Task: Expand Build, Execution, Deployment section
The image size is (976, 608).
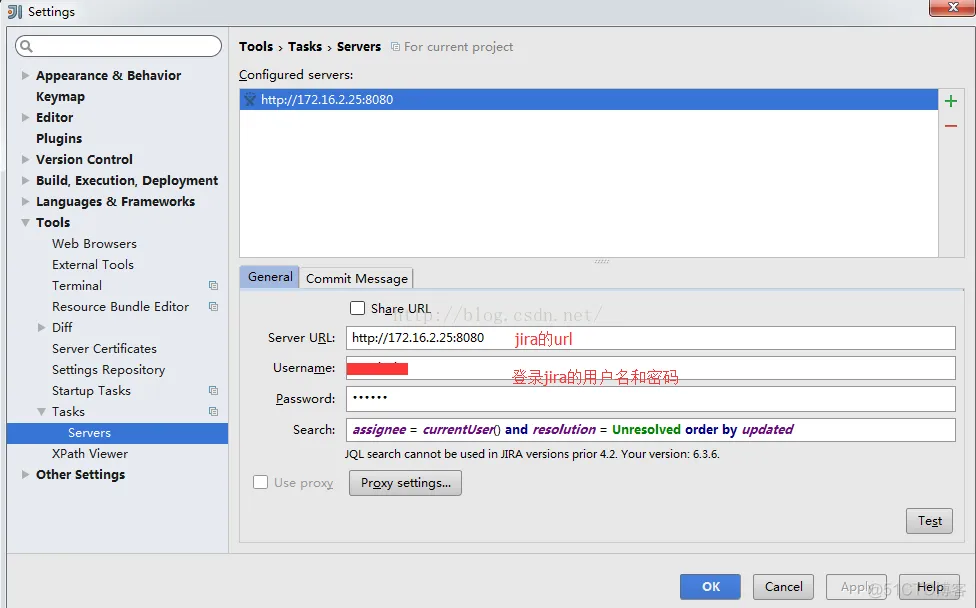Action: [25, 180]
